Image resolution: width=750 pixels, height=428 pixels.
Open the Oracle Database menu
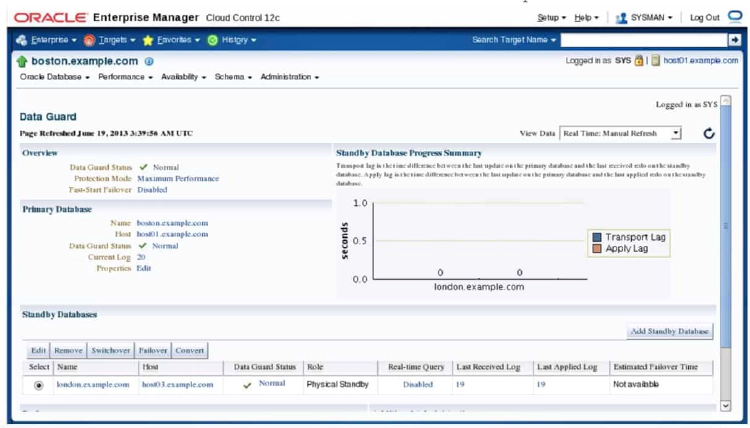(x=55, y=77)
